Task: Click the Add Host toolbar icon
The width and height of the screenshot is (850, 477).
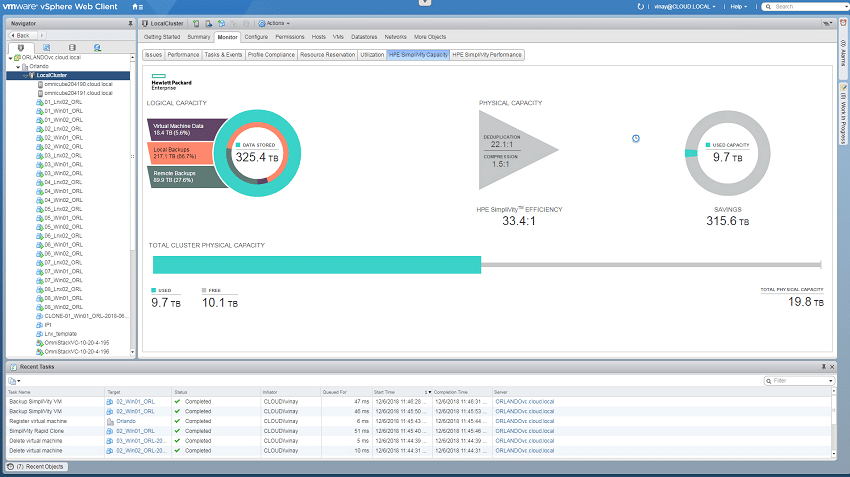Action: (196, 23)
